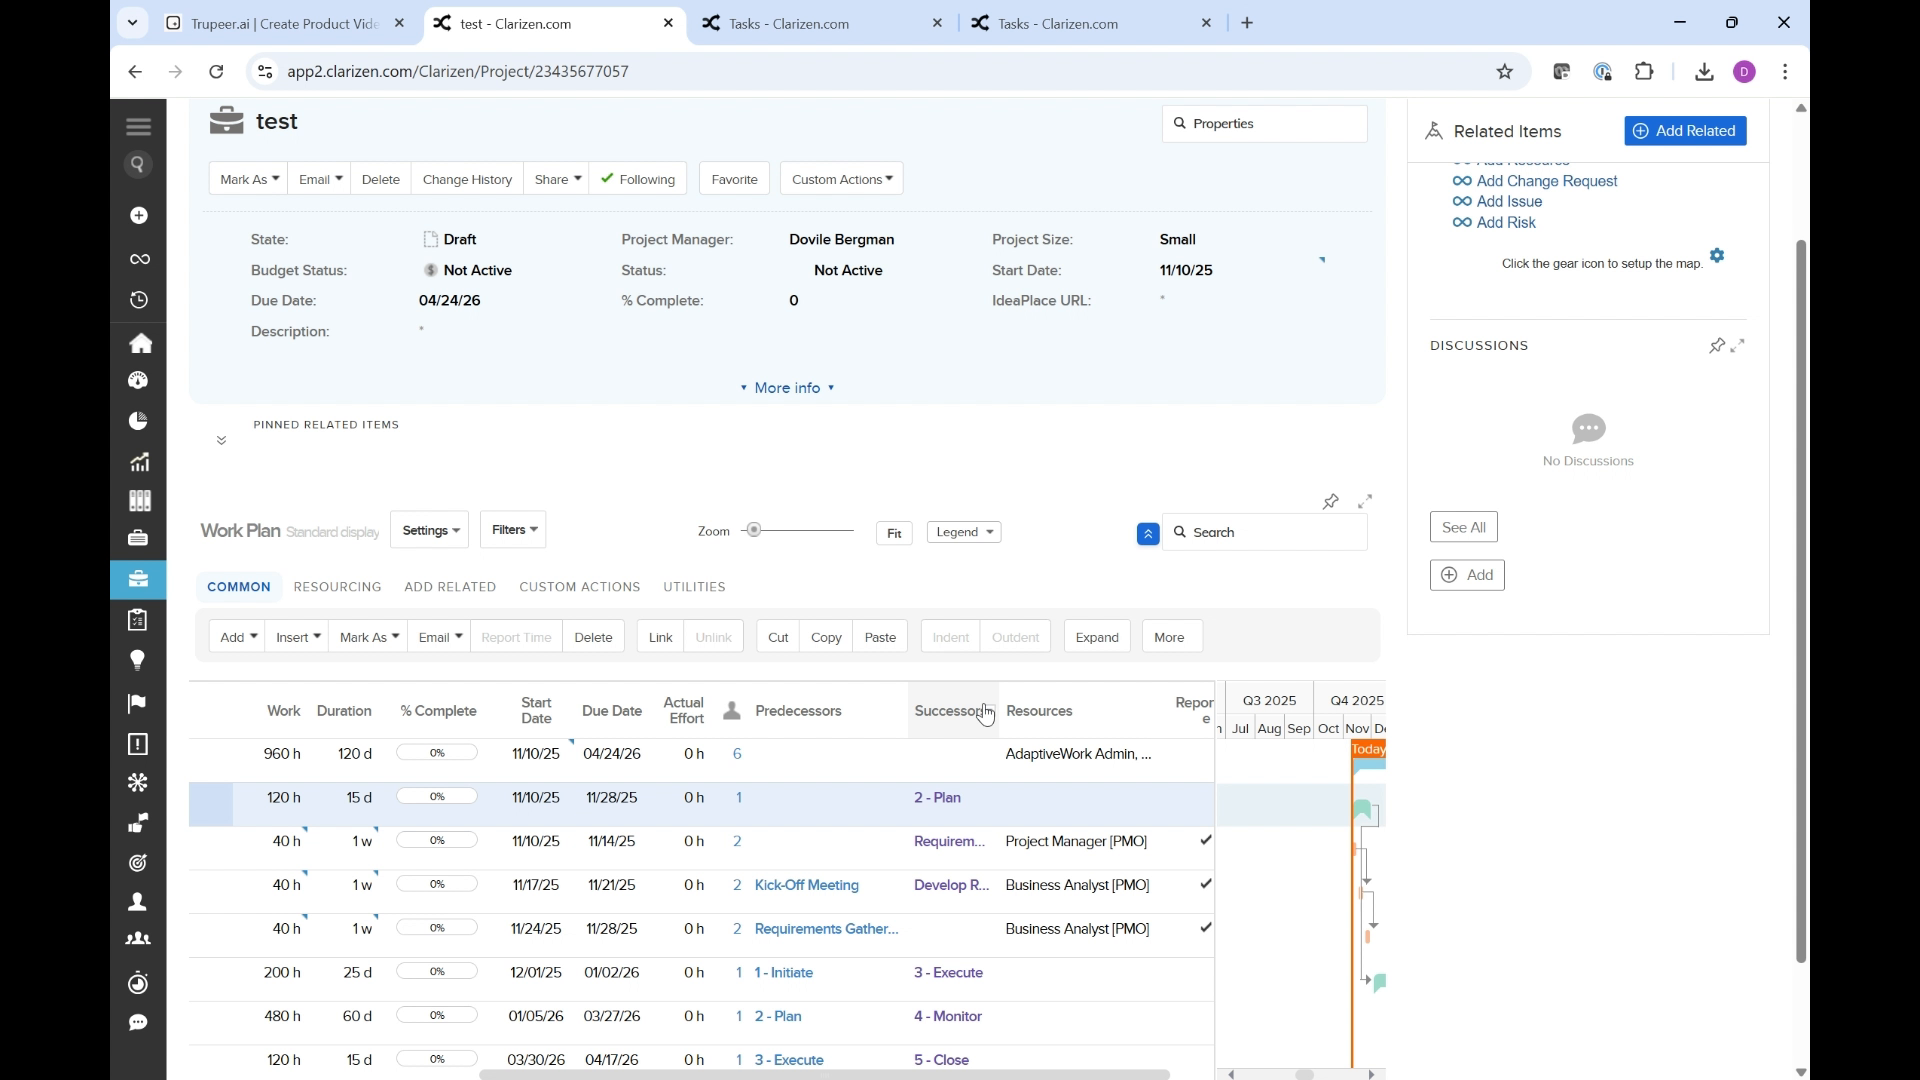Pin the Discussions panel
This screenshot has width=1920, height=1080.
pos(1718,345)
